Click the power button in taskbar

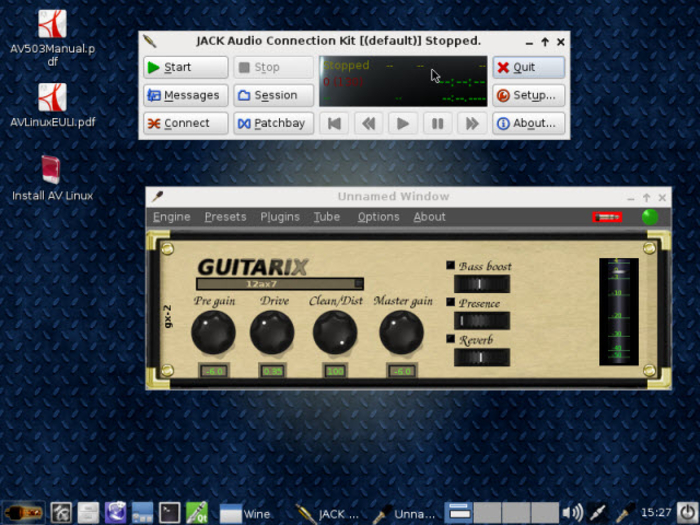click(686, 513)
